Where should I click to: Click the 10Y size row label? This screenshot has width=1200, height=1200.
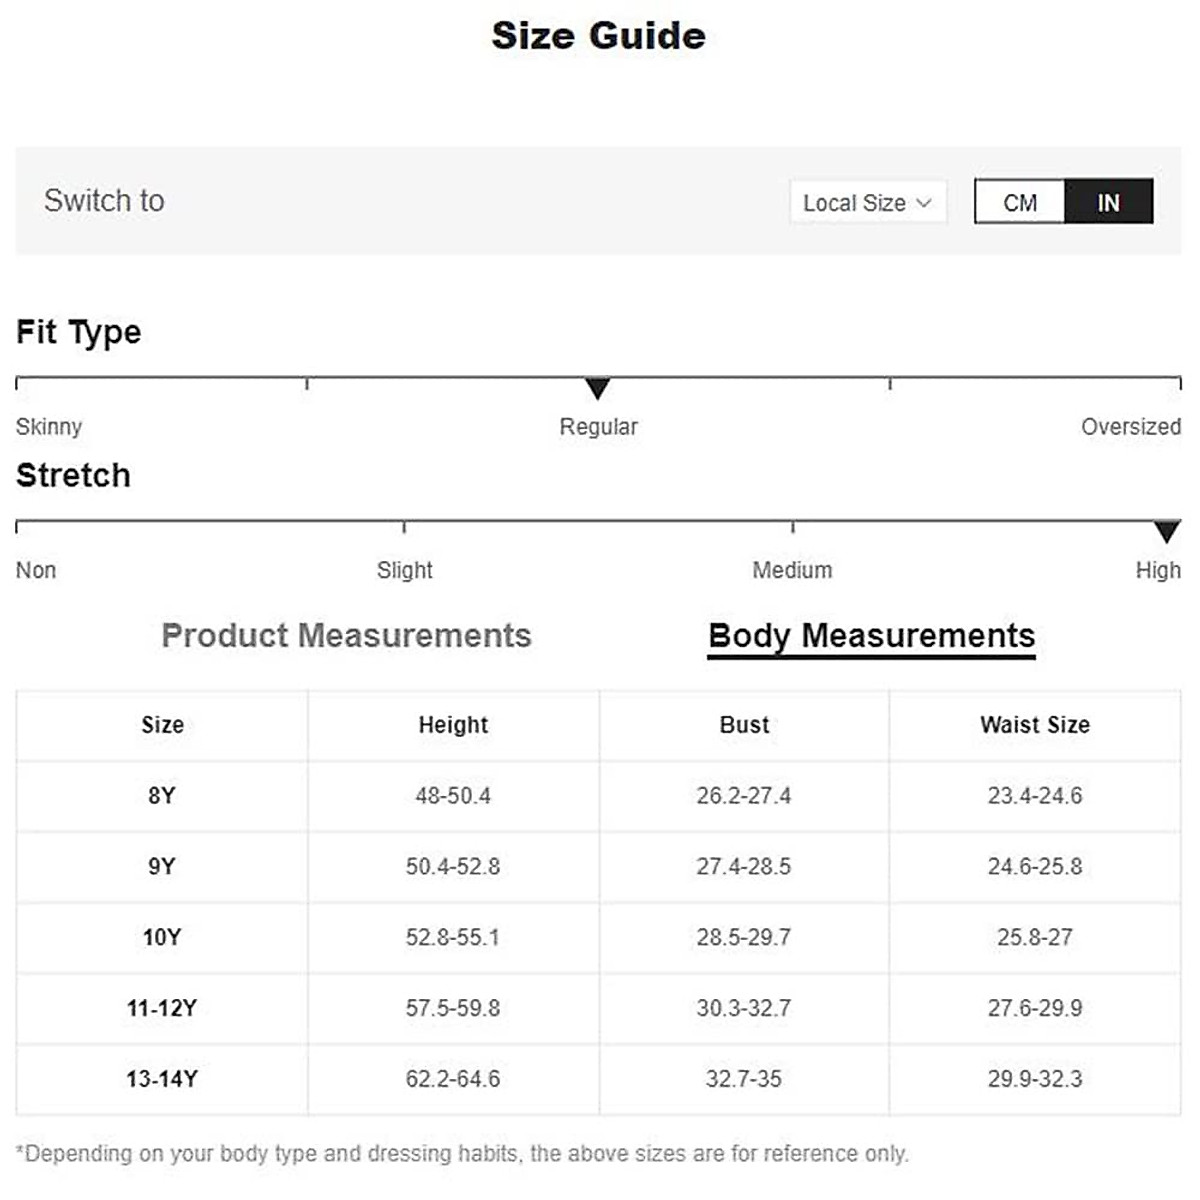pyautogui.click(x=162, y=938)
